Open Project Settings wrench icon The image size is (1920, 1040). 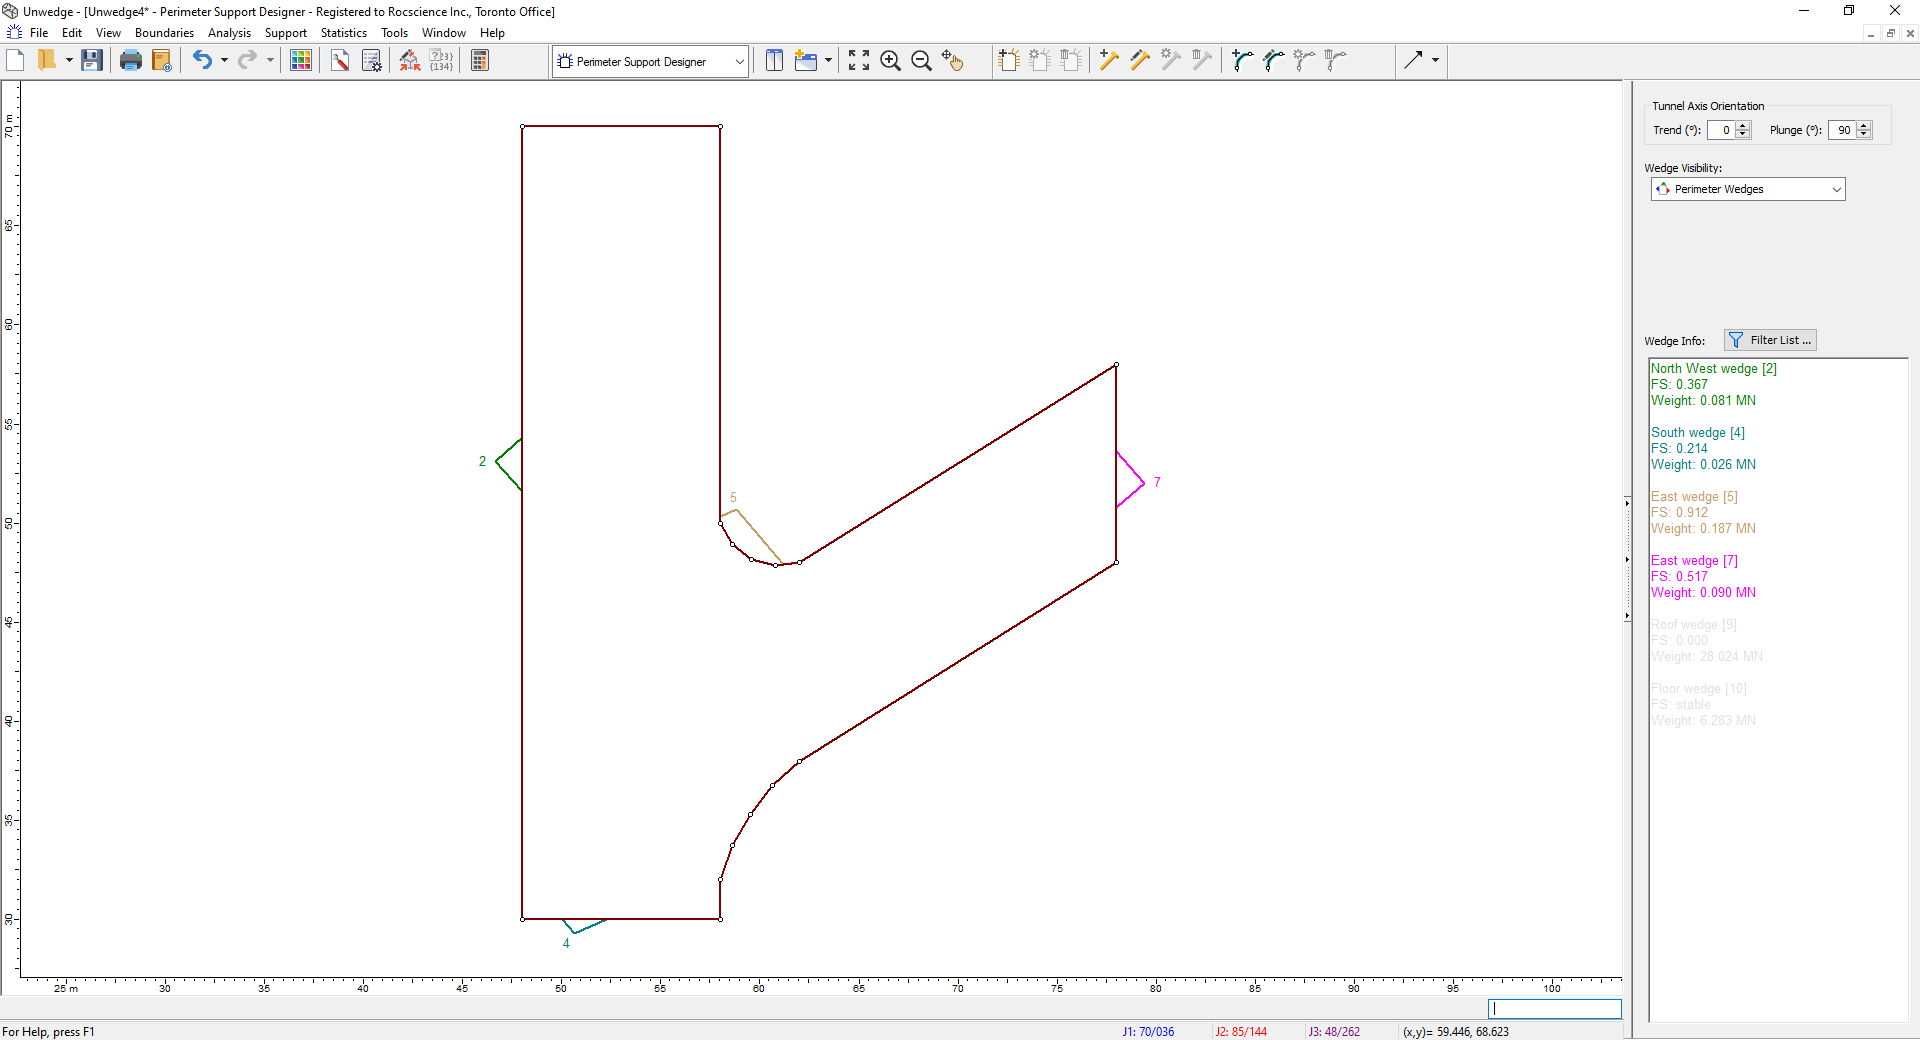(x=340, y=61)
